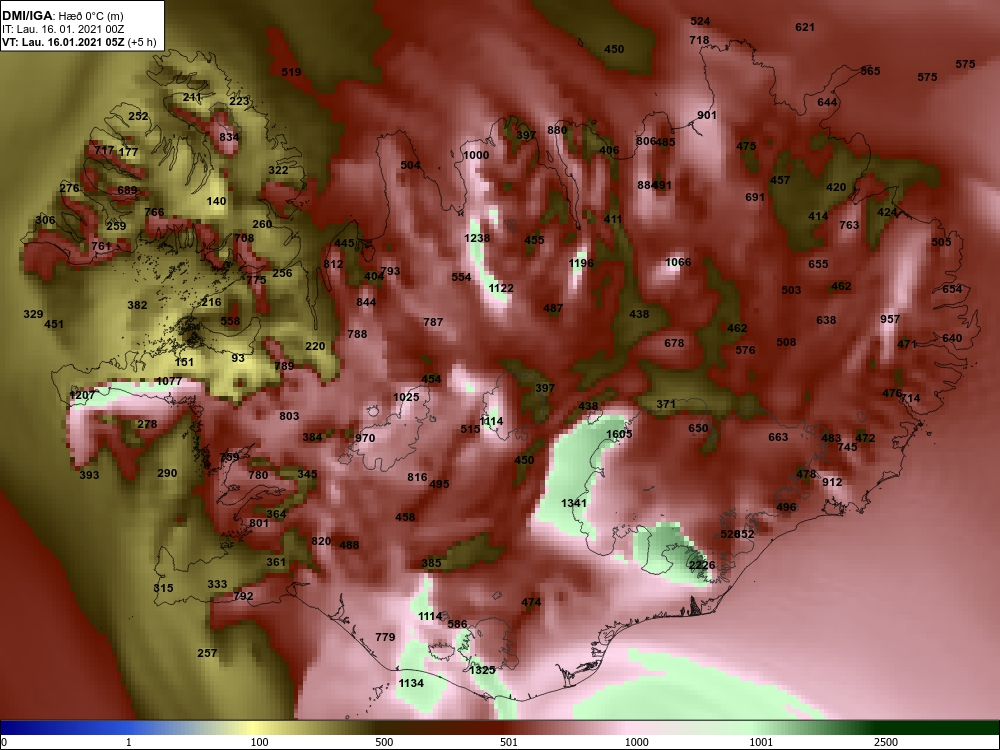Click the 1605 value on the glacier
This screenshot has width=1000, height=750.
click(x=619, y=434)
